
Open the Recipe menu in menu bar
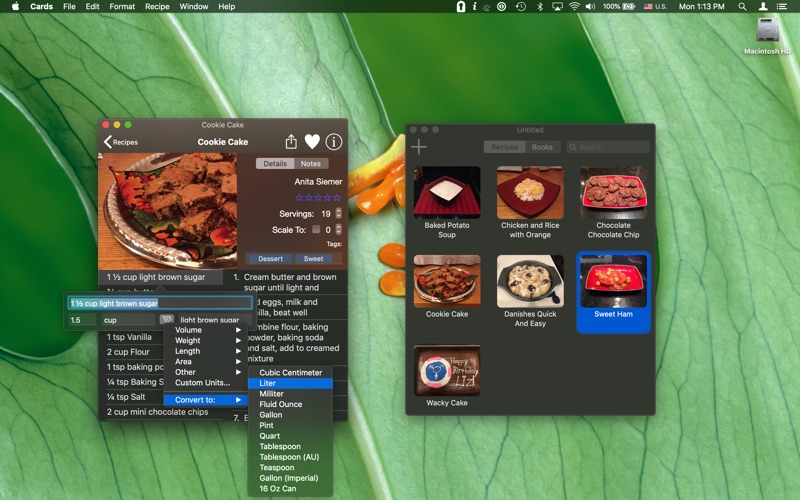tap(157, 7)
